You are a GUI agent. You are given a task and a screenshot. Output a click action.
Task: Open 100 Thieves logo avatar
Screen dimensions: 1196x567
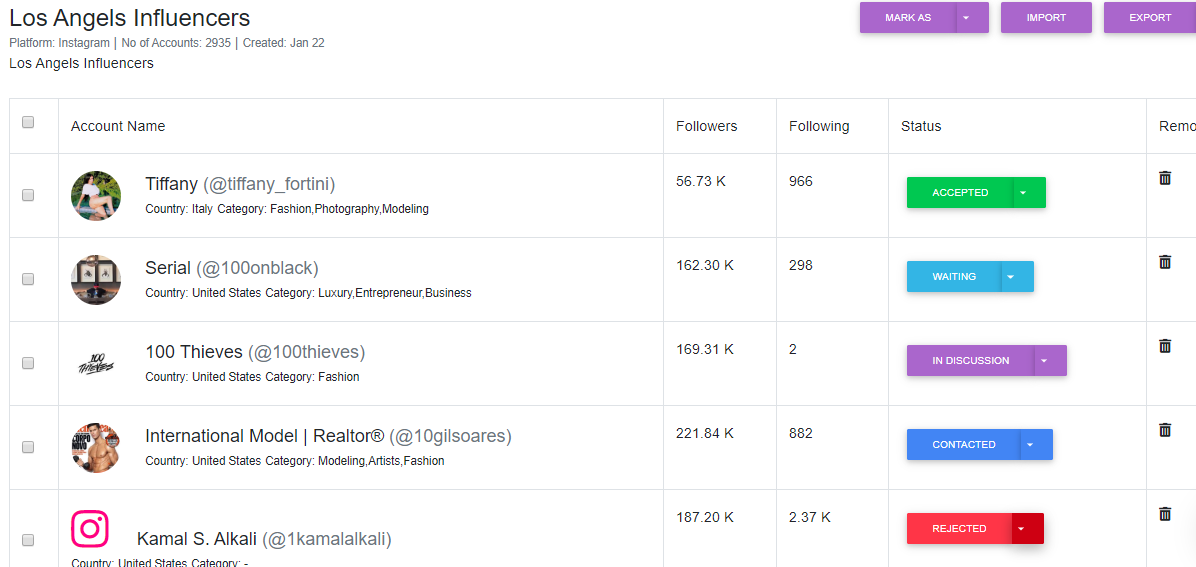96,364
